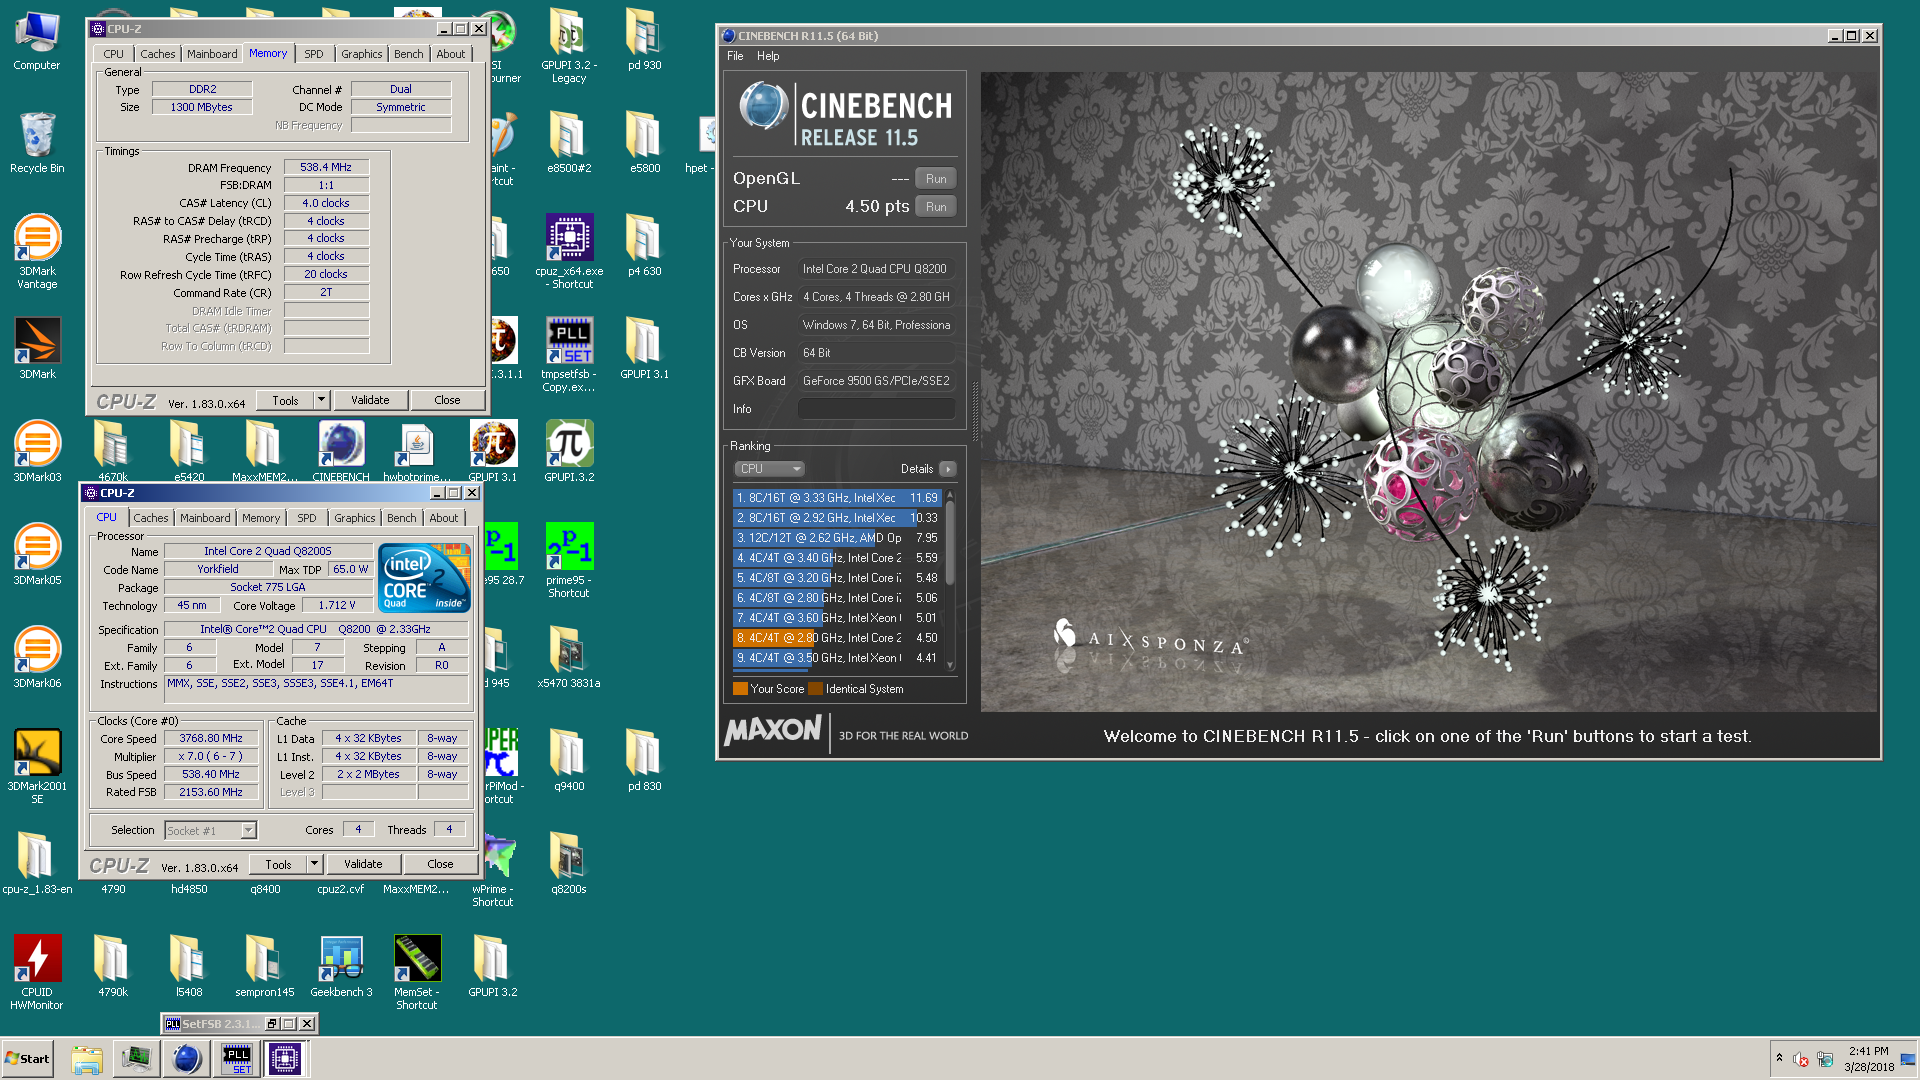Click Validate in upper CPU-Z window

(x=370, y=400)
